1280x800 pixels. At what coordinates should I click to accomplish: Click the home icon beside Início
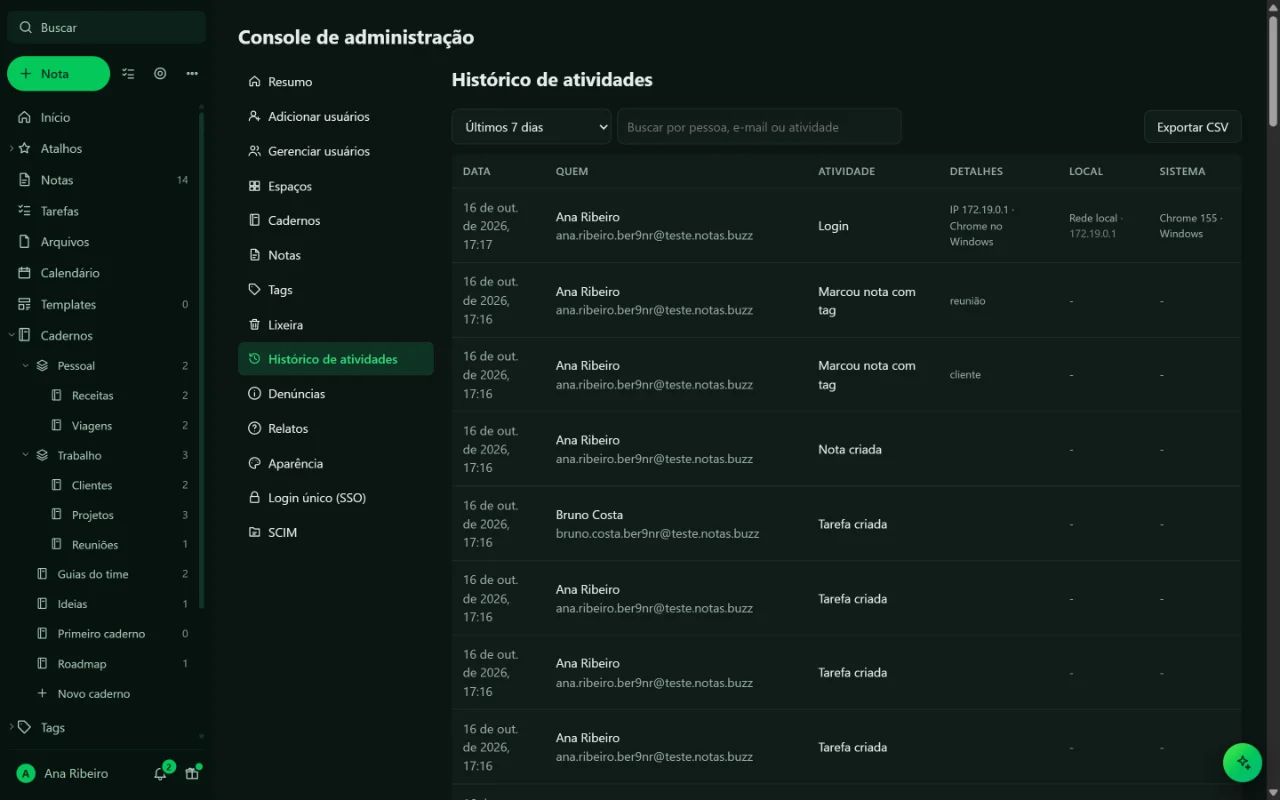[25, 117]
